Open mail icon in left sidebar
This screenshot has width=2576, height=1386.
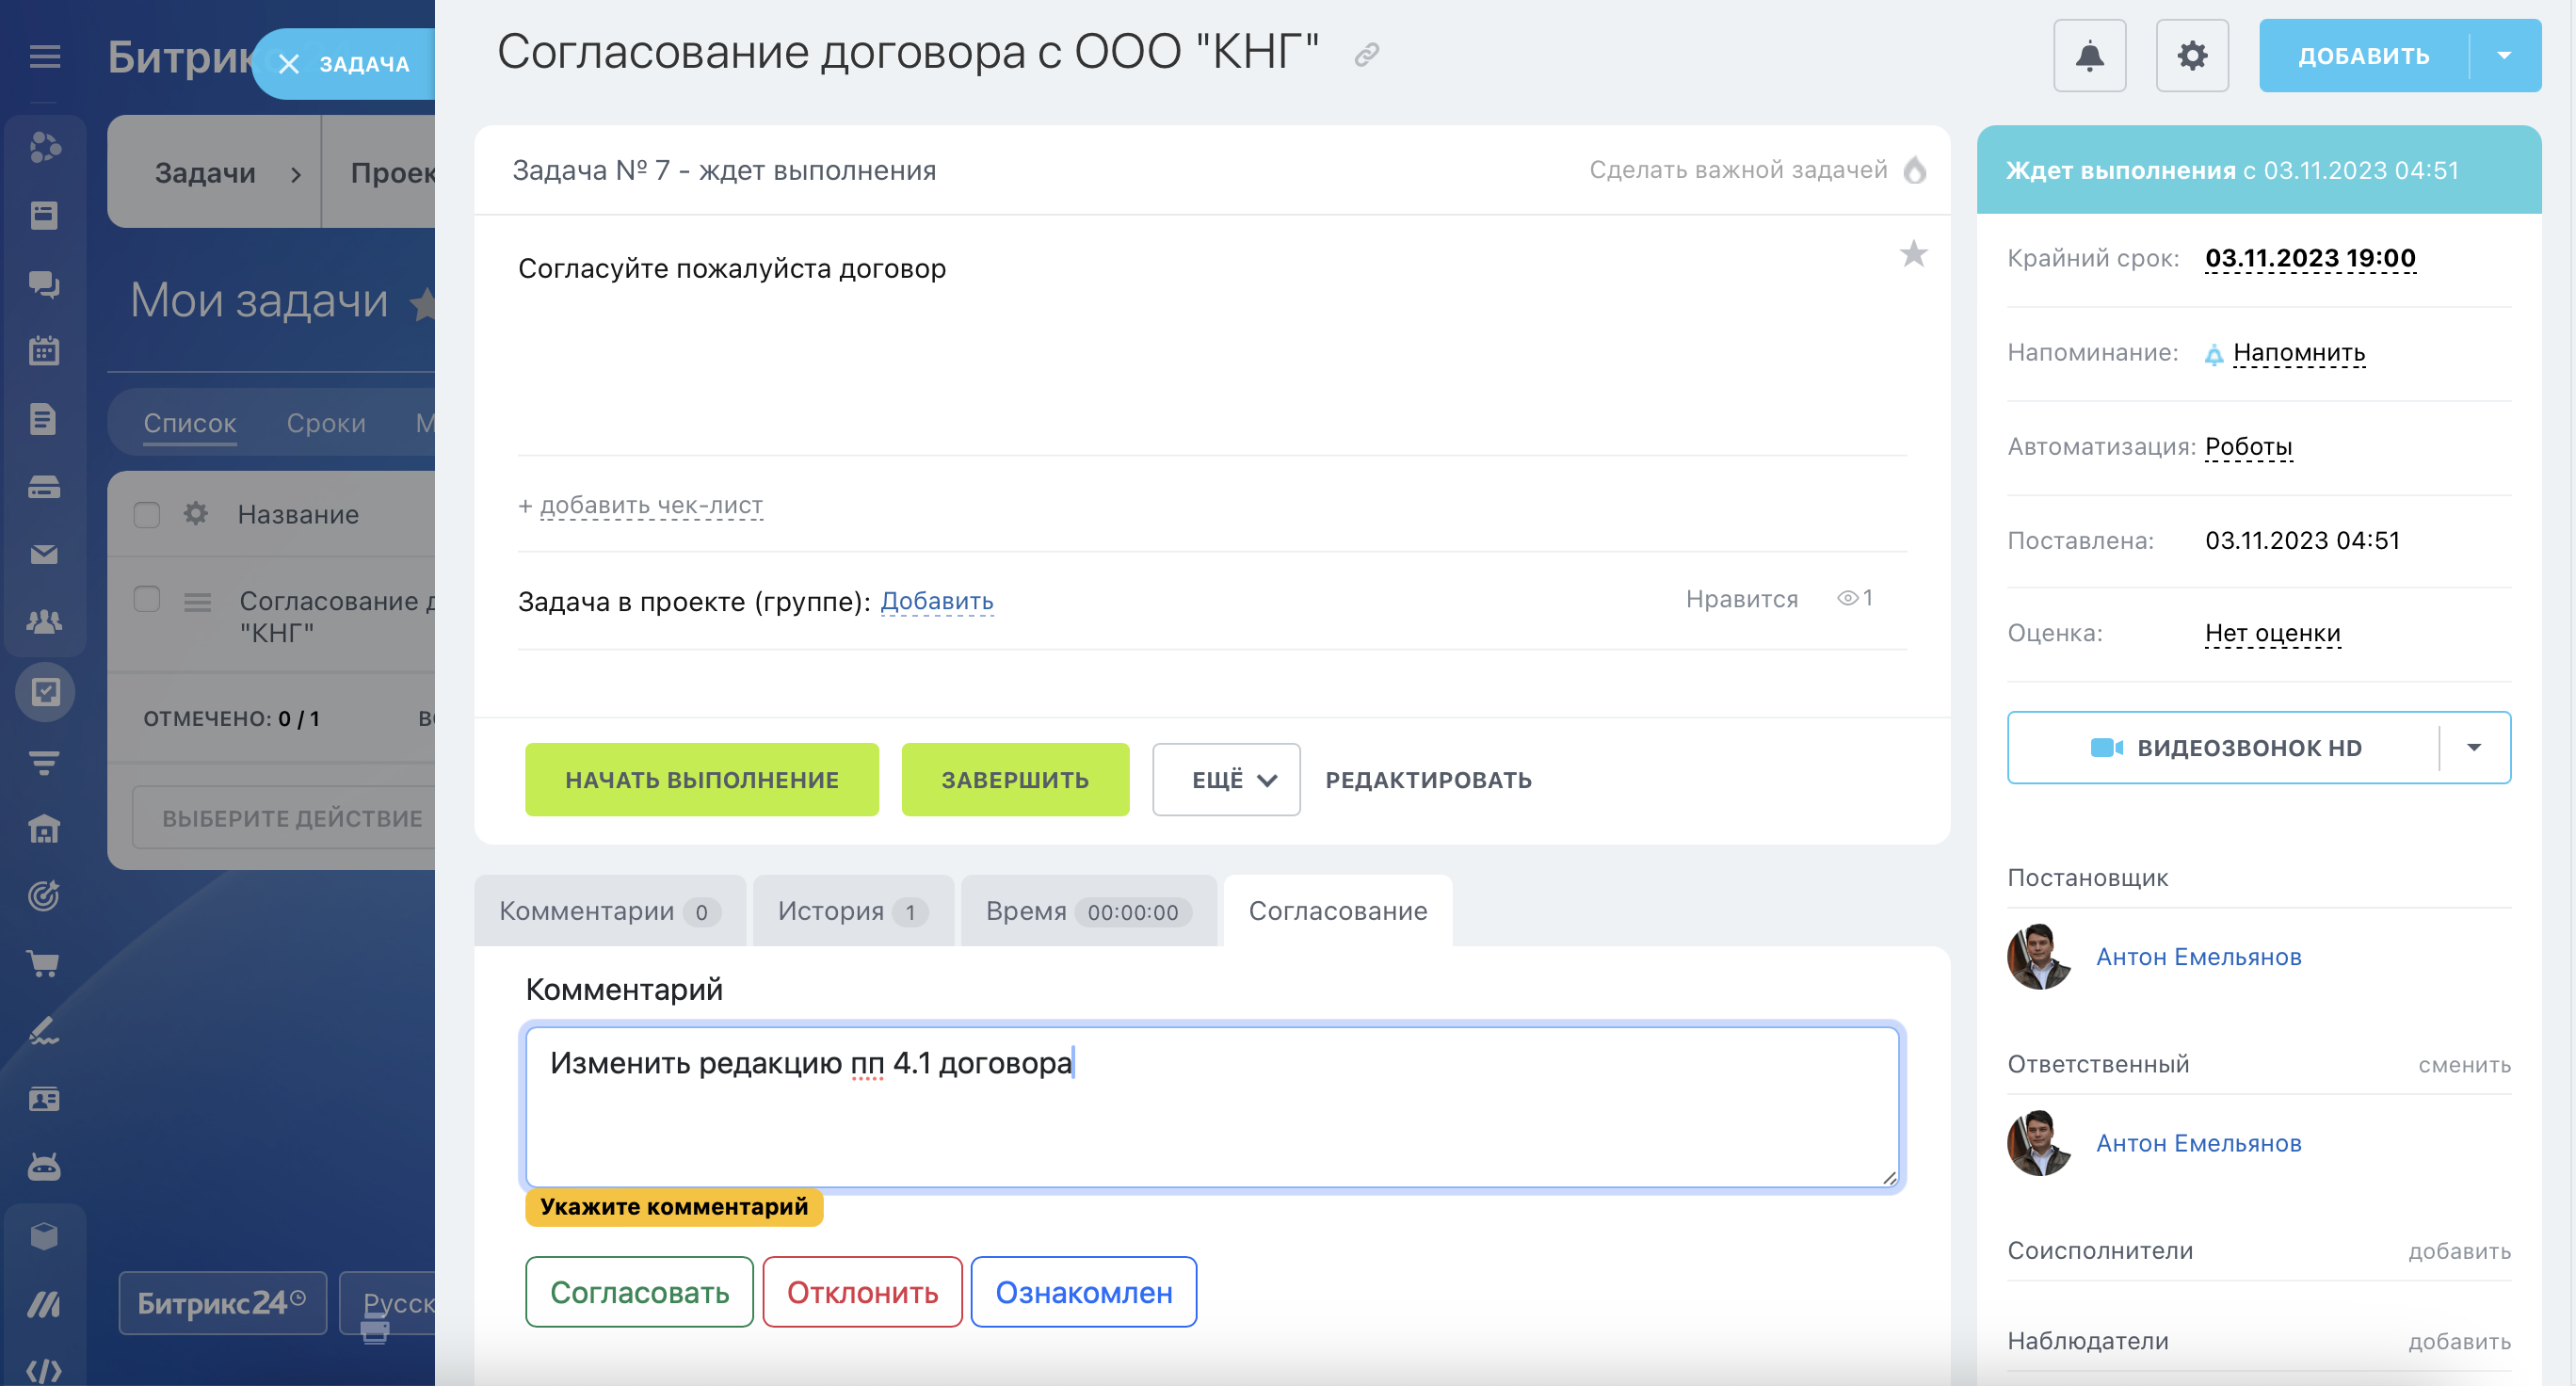[44, 554]
